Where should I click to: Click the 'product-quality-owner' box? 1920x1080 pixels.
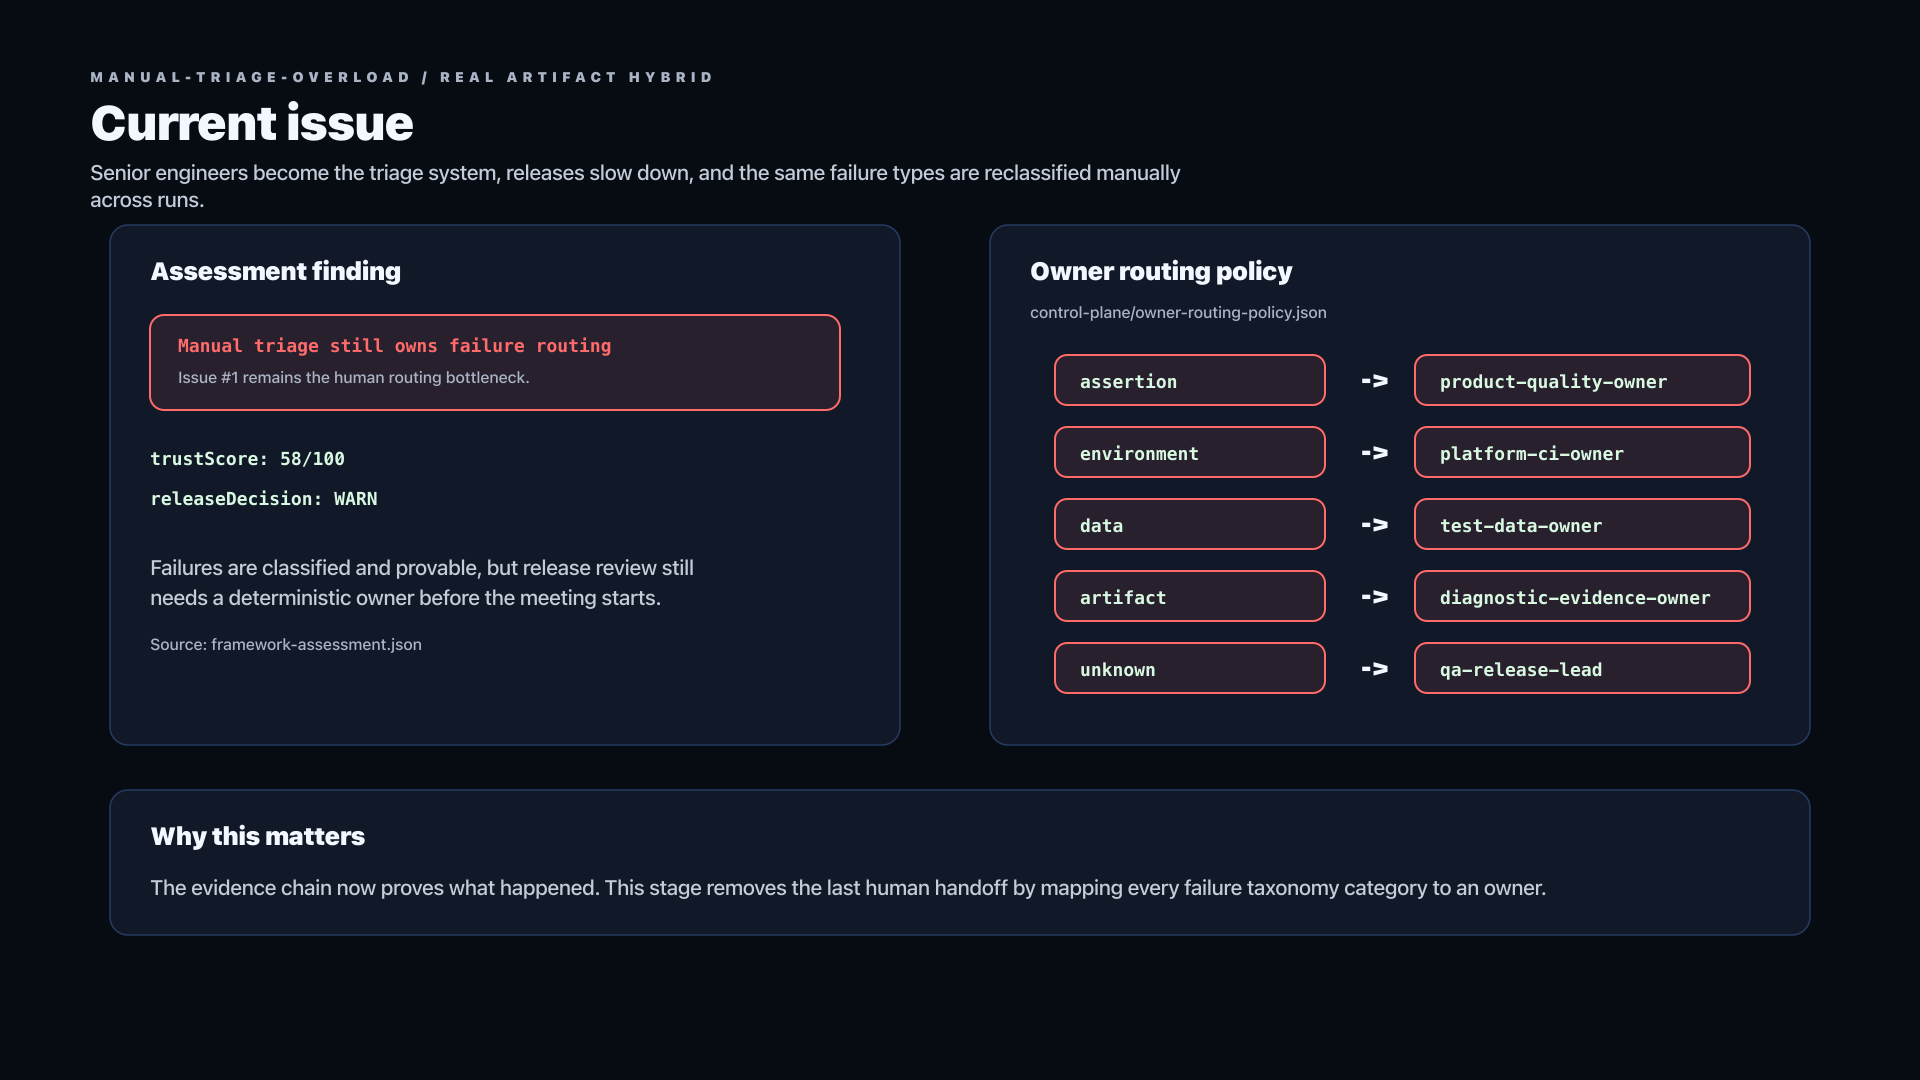(x=1582, y=380)
